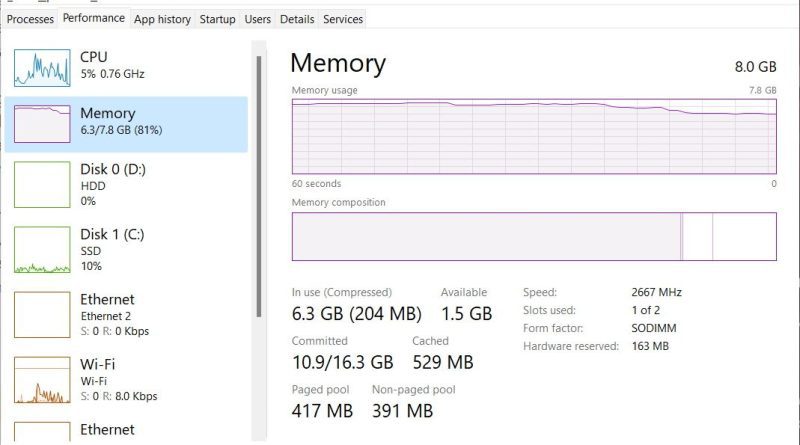Click the sidebar vertical scrollbar

[x=259, y=186]
